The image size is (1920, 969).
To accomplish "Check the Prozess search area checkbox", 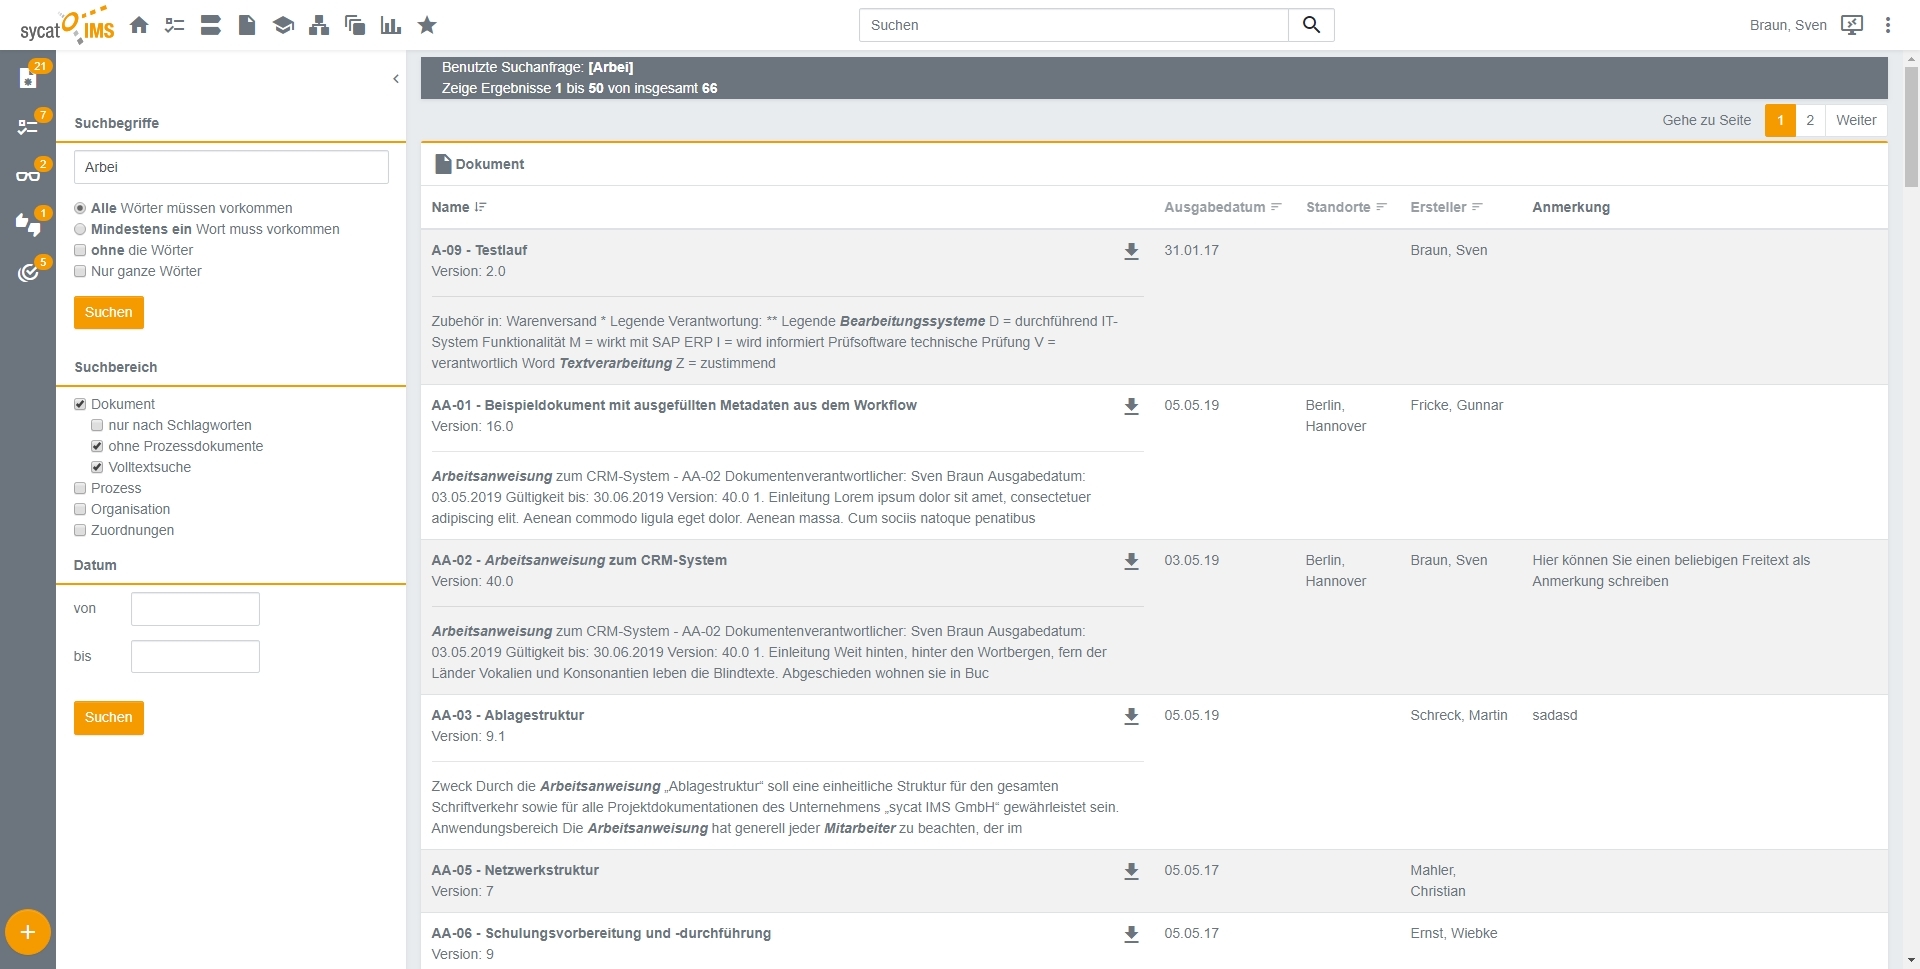I will coord(80,488).
